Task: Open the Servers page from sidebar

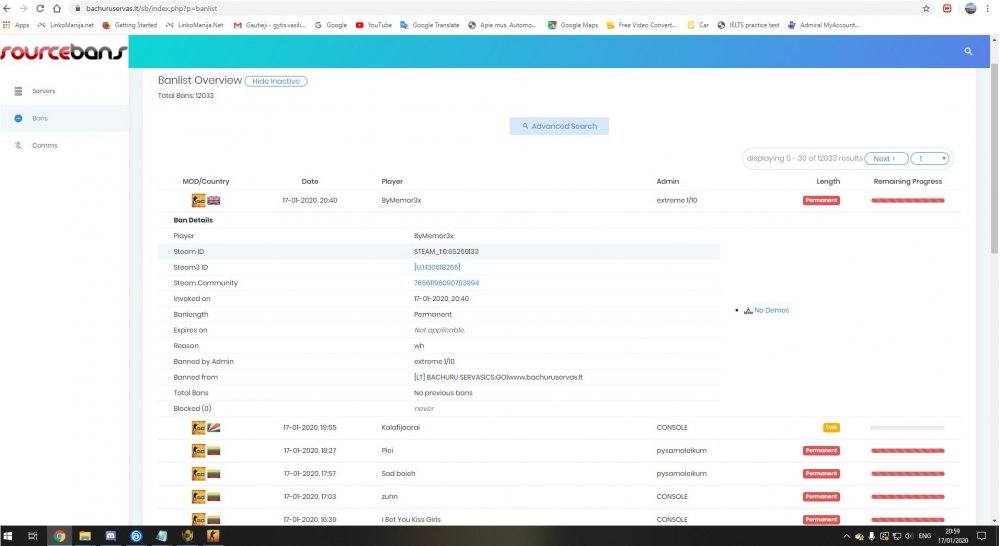Action: (x=43, y=91)
